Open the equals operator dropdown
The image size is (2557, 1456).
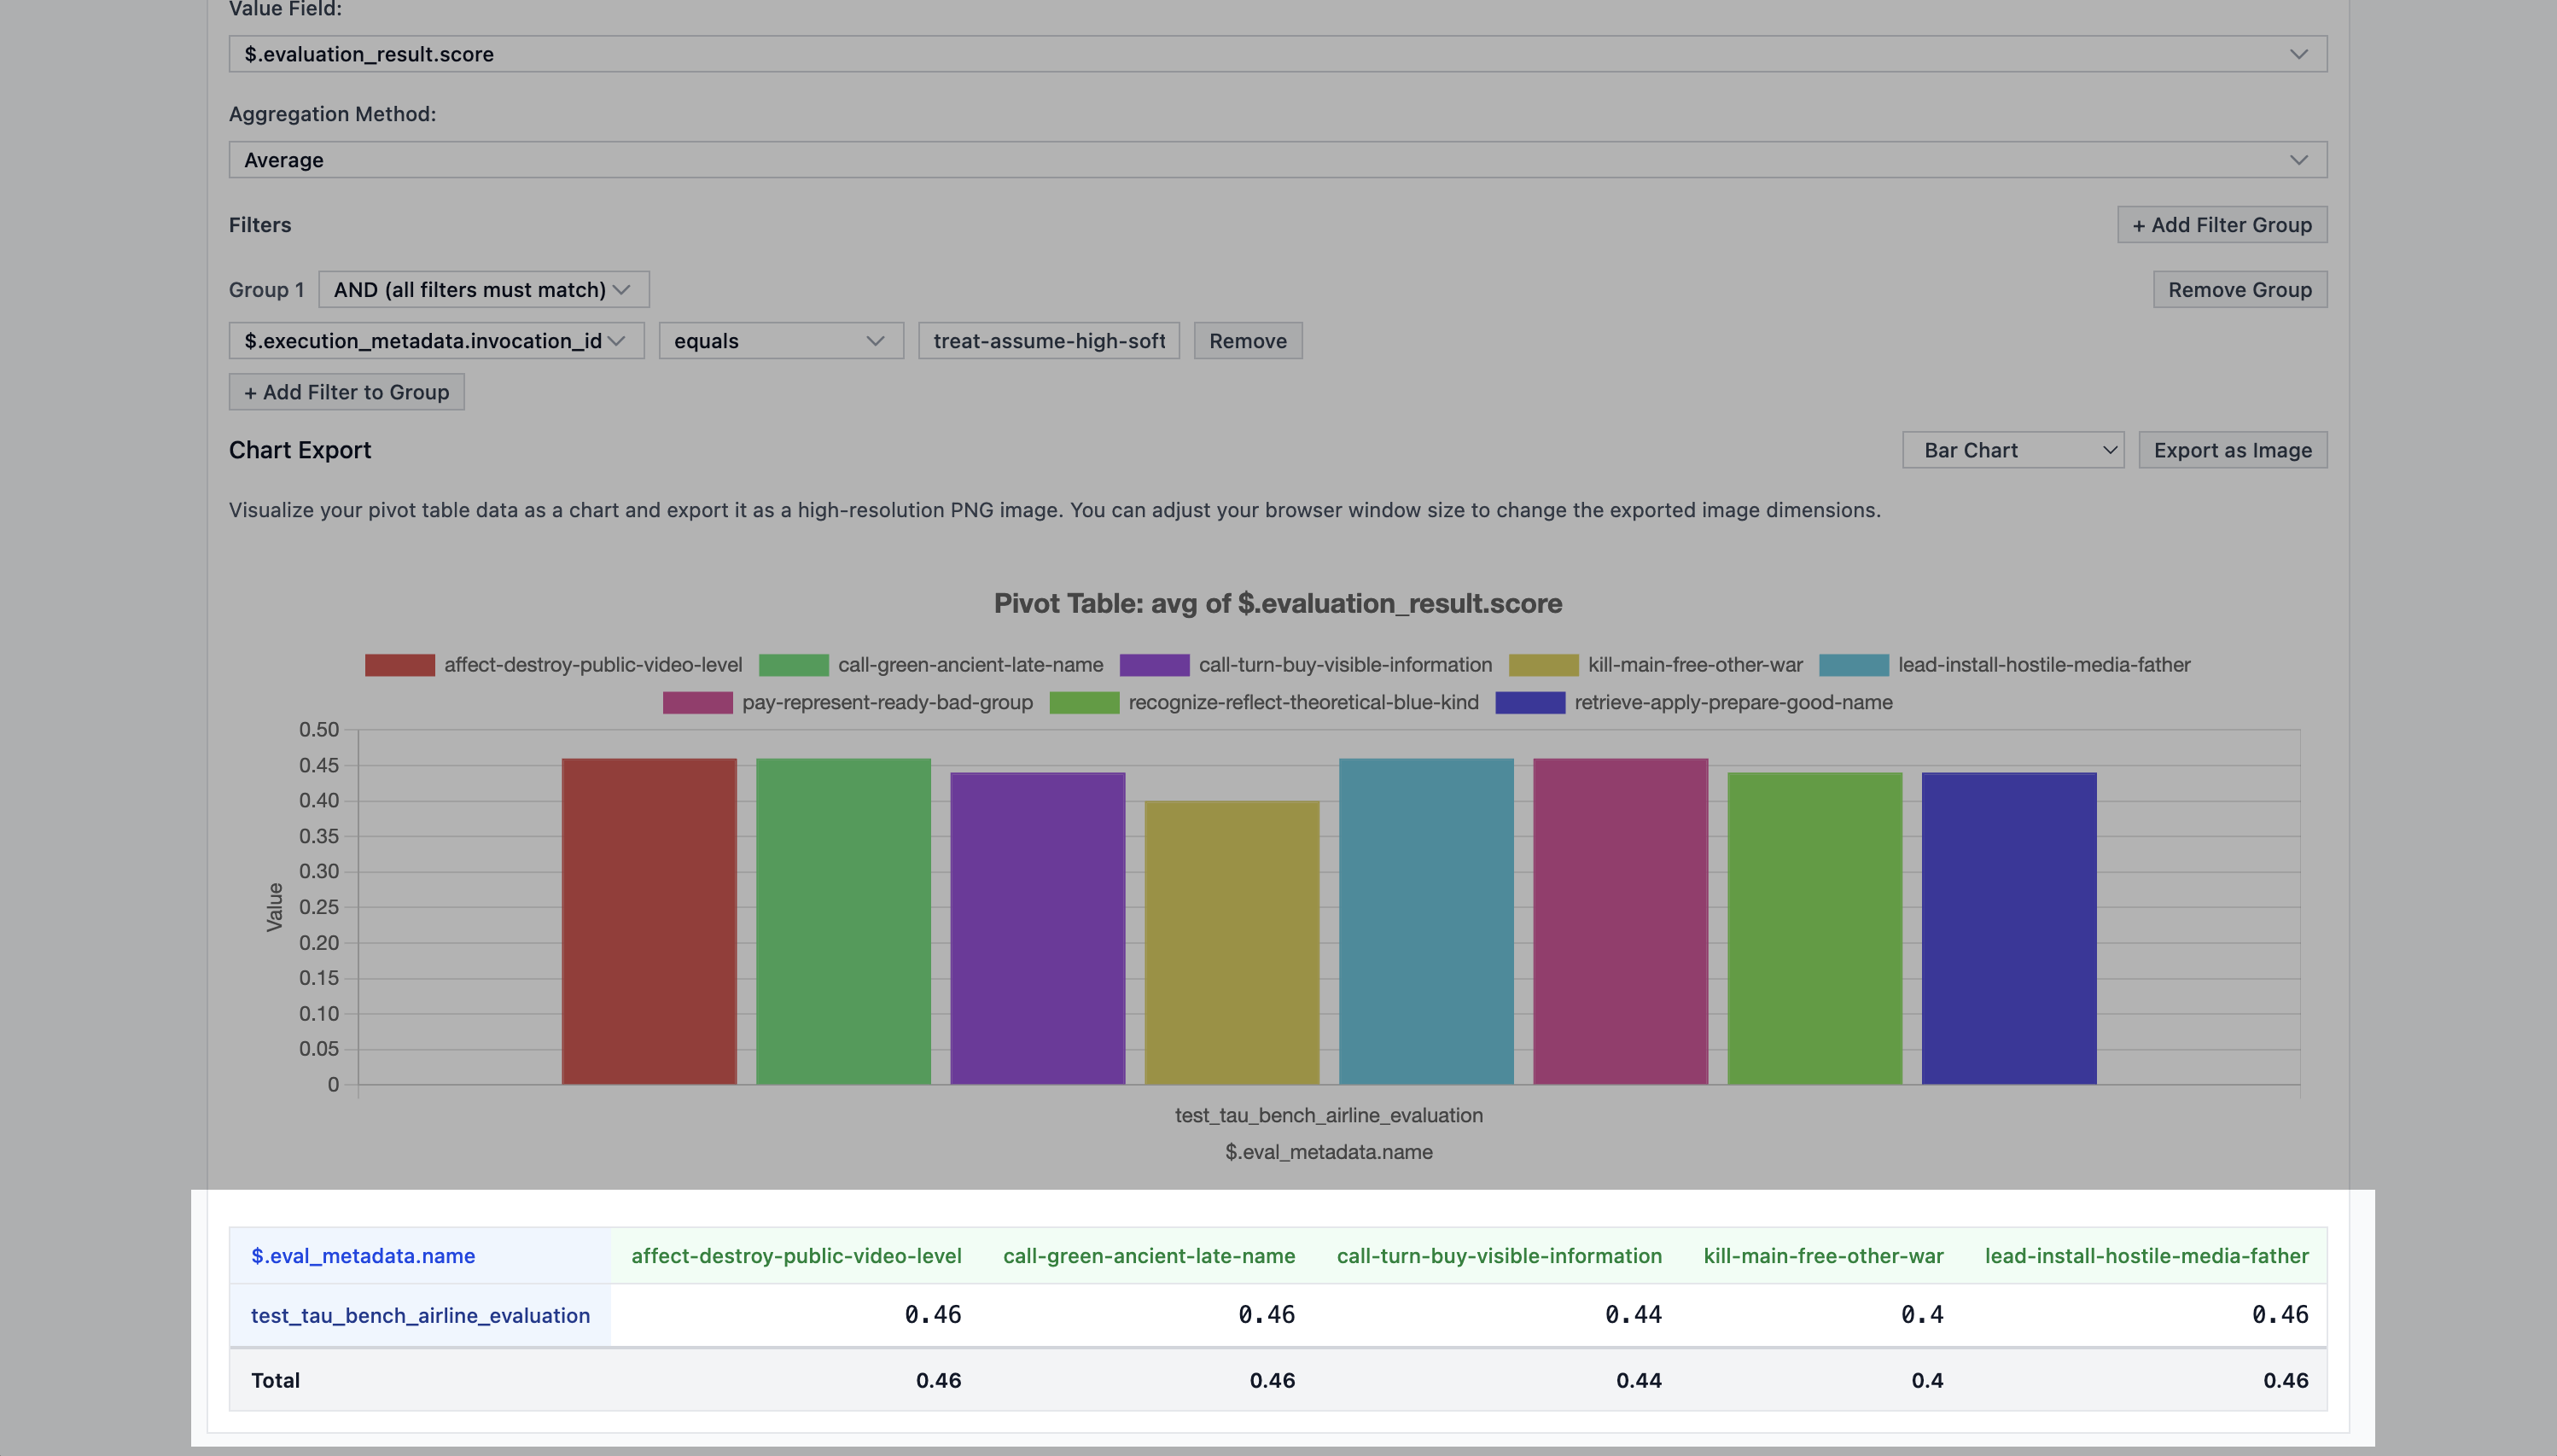[x=780, y=341]
